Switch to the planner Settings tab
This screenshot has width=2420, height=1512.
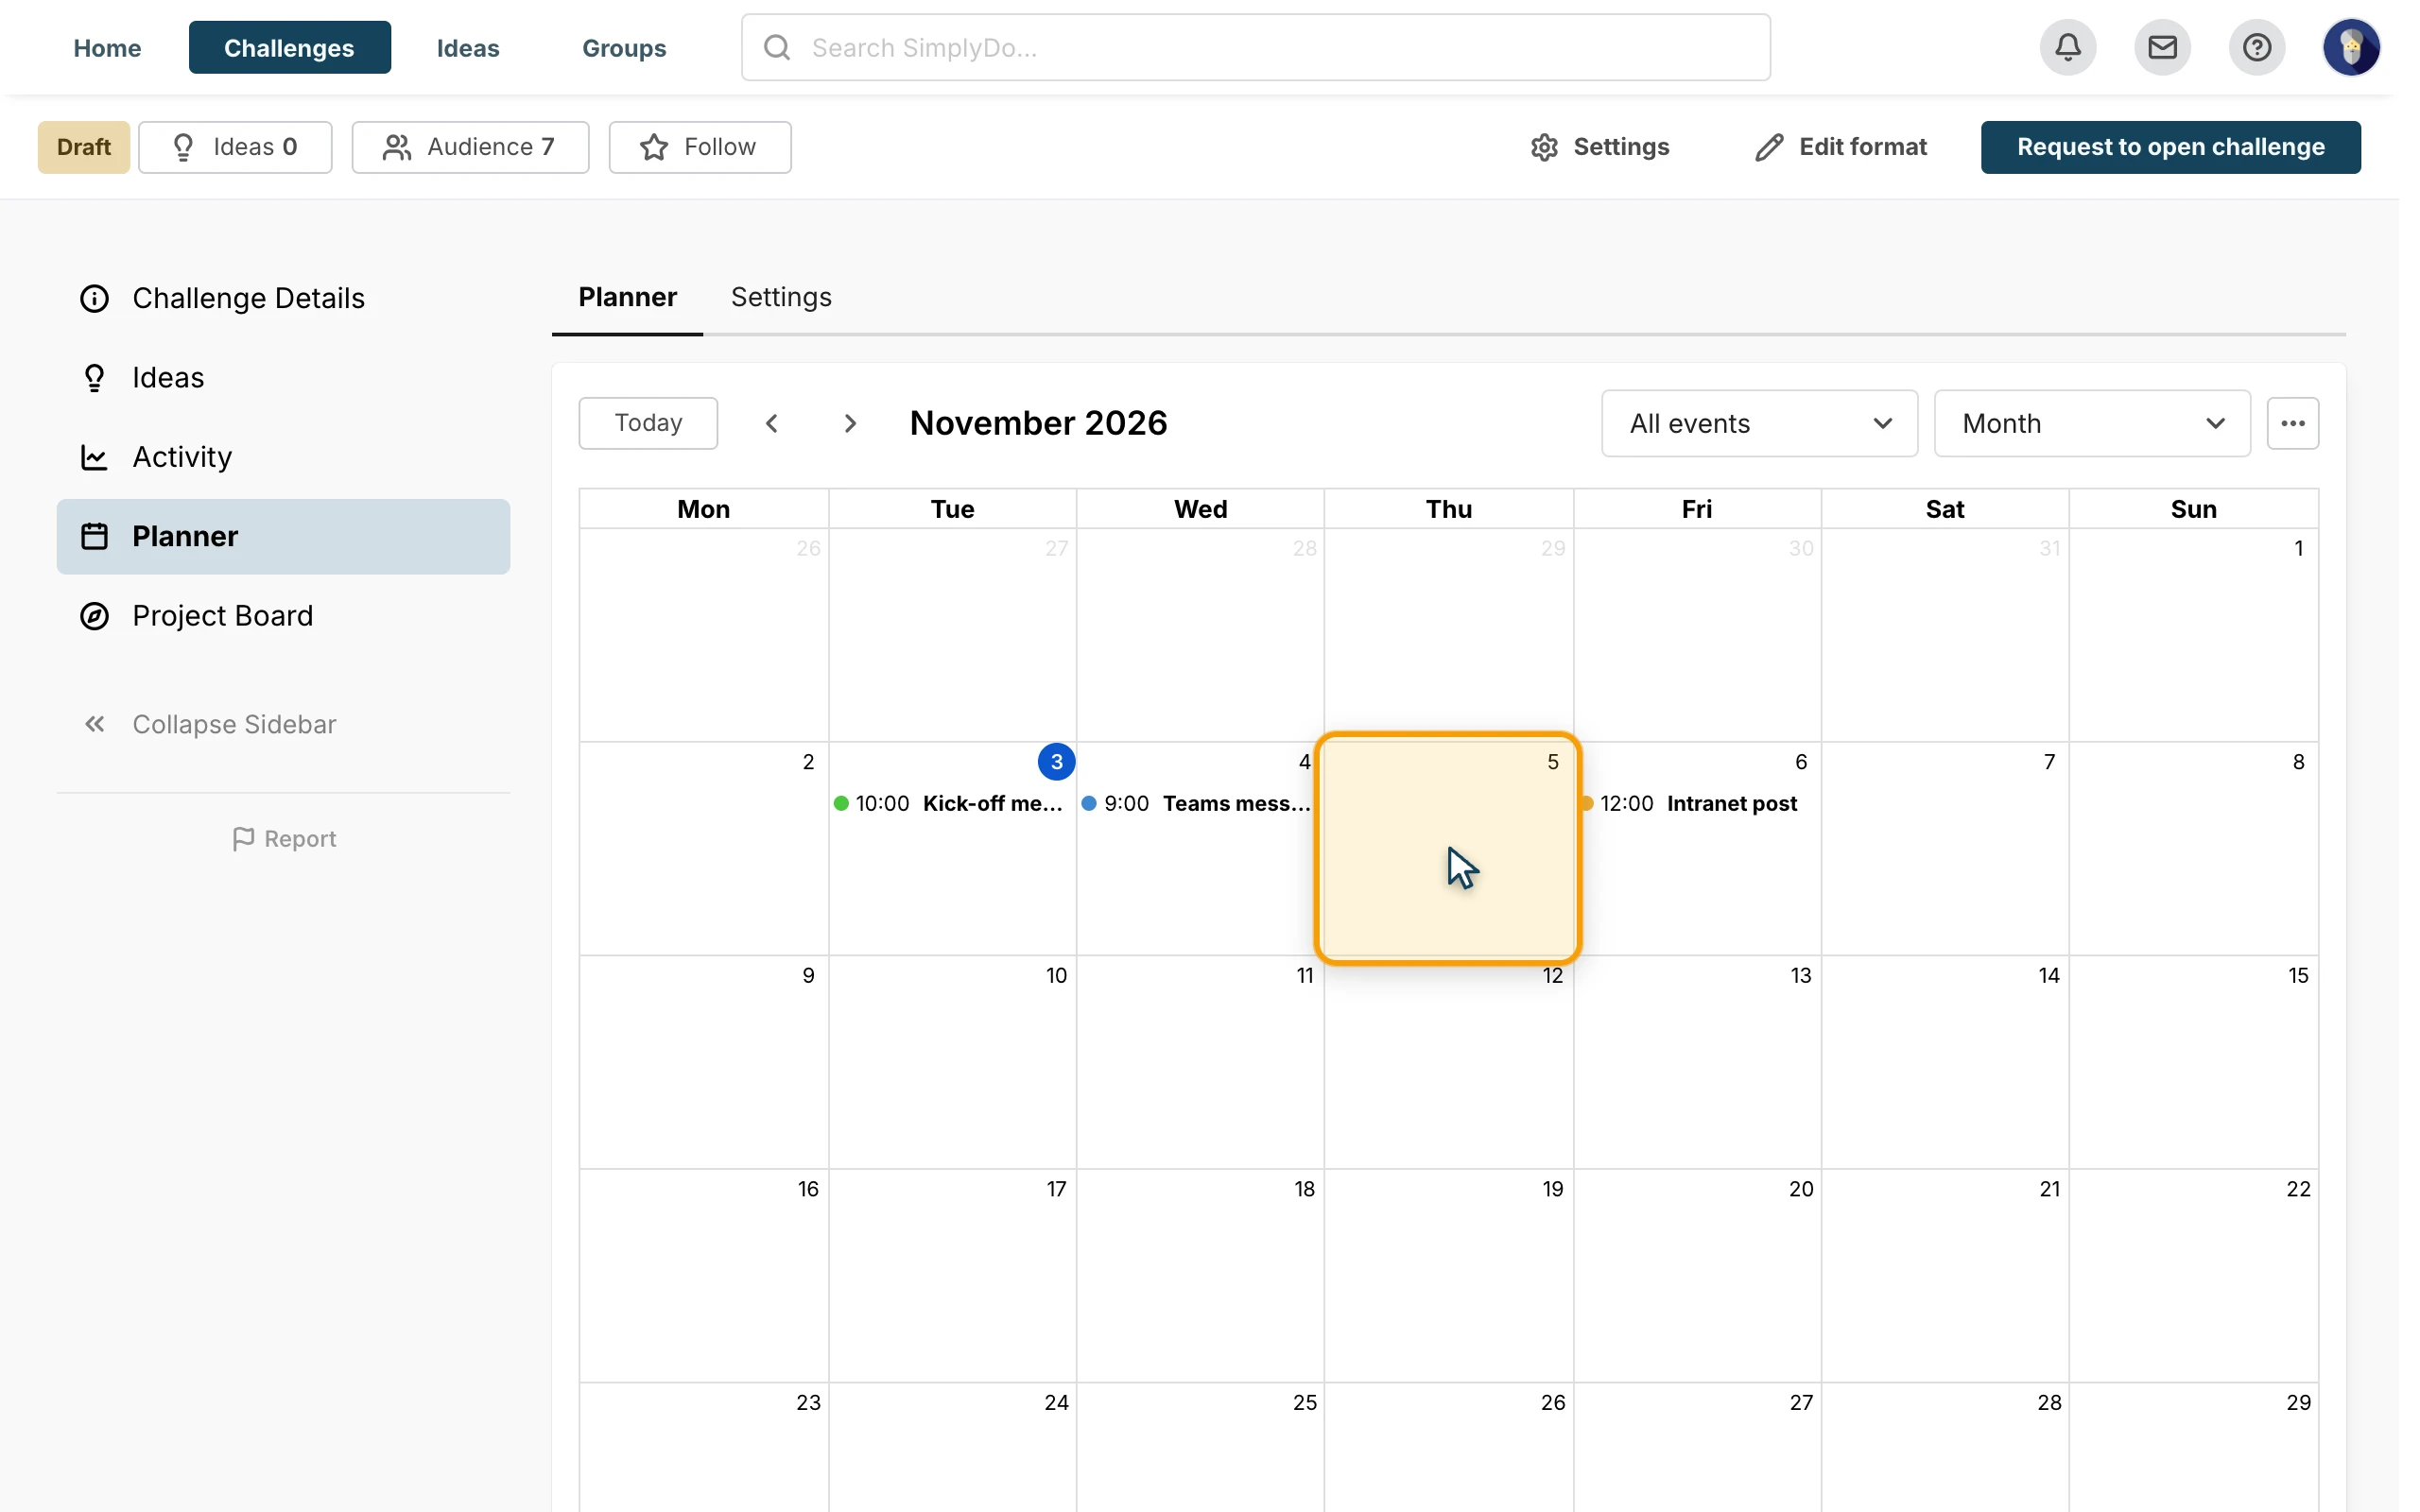(x=781, y=297)
